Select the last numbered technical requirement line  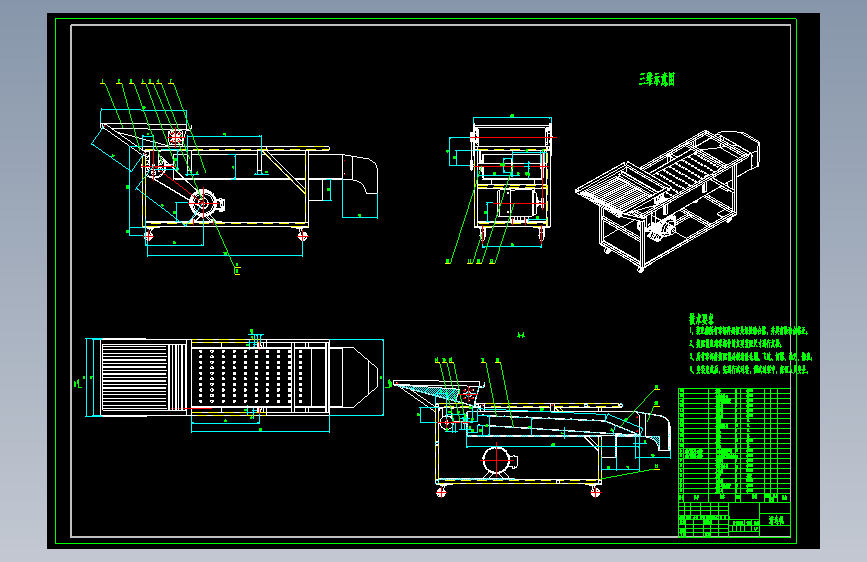(748, 370)
